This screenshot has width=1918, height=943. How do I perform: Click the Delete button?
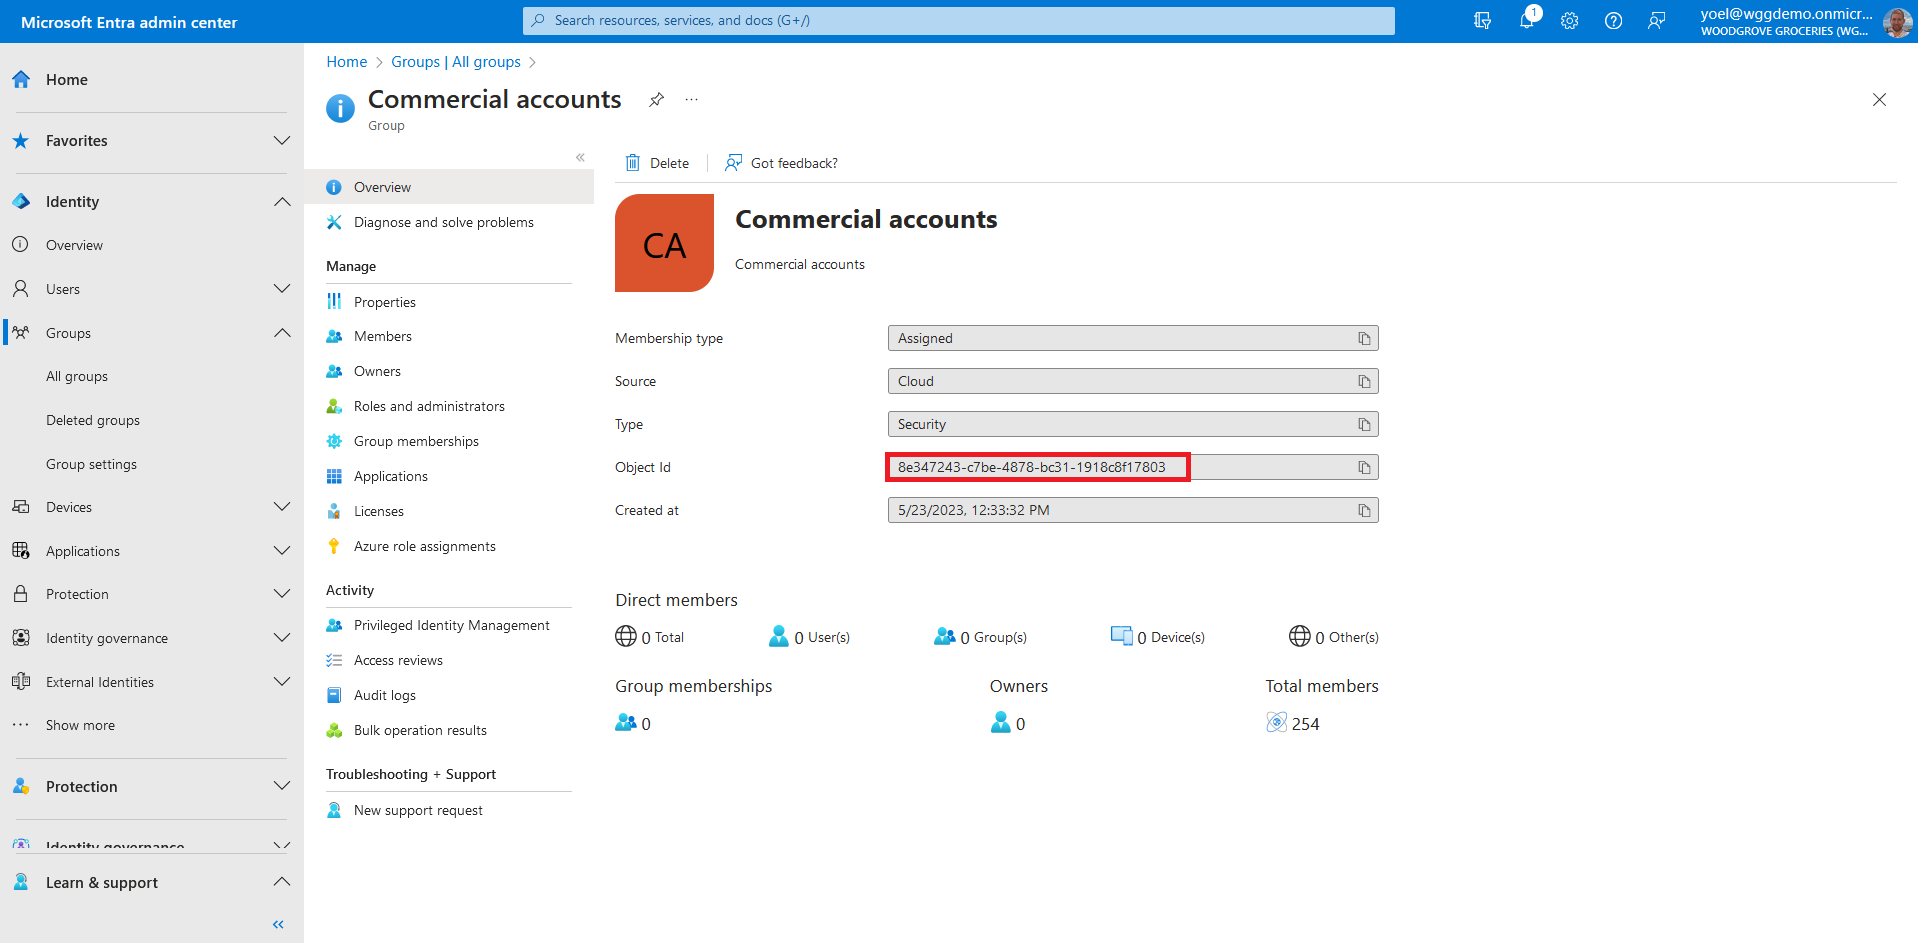657,163
